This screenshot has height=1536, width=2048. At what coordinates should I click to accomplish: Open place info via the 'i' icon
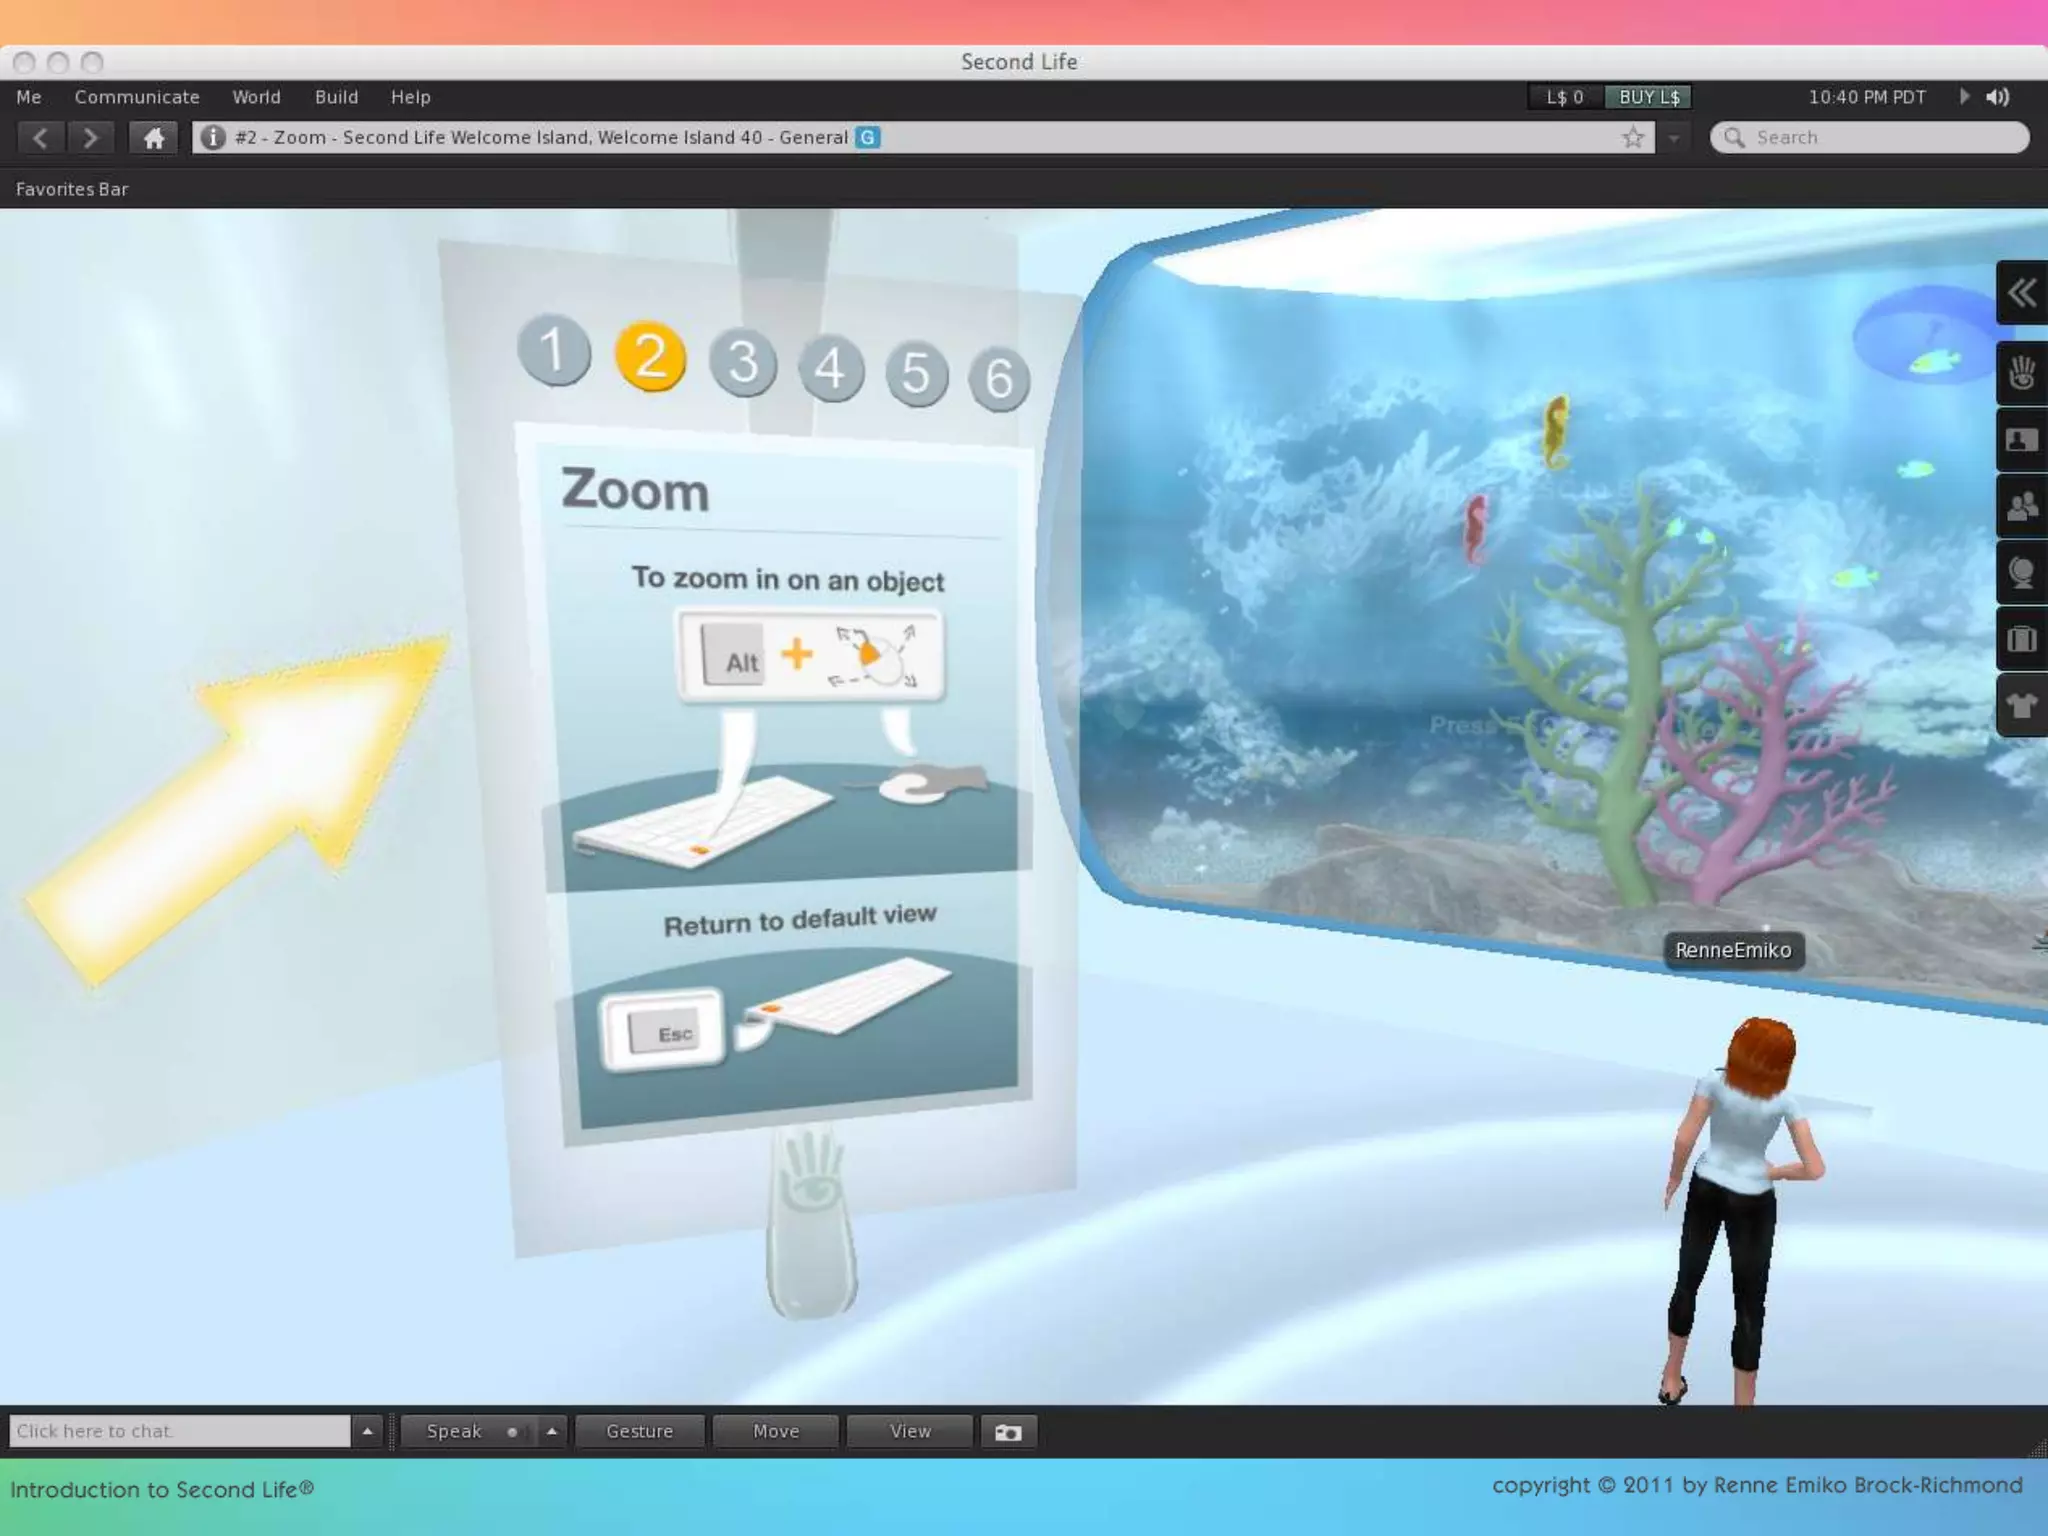(x=212, y=138)
